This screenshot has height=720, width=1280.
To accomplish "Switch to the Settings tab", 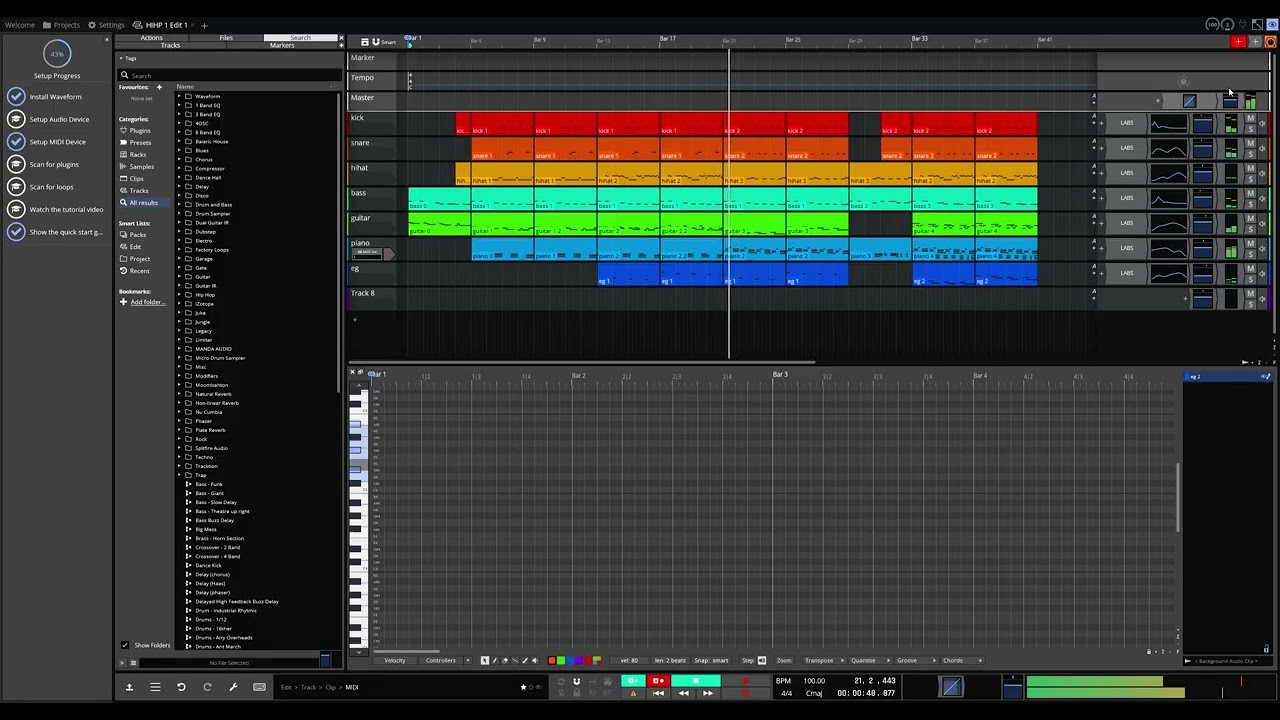I will (x=106, y=25).
